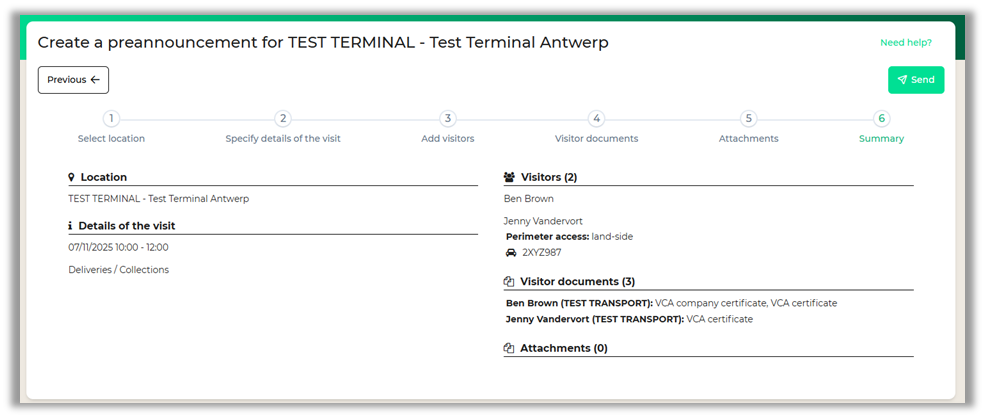Click the Attachments section icon

pos(509,348)
